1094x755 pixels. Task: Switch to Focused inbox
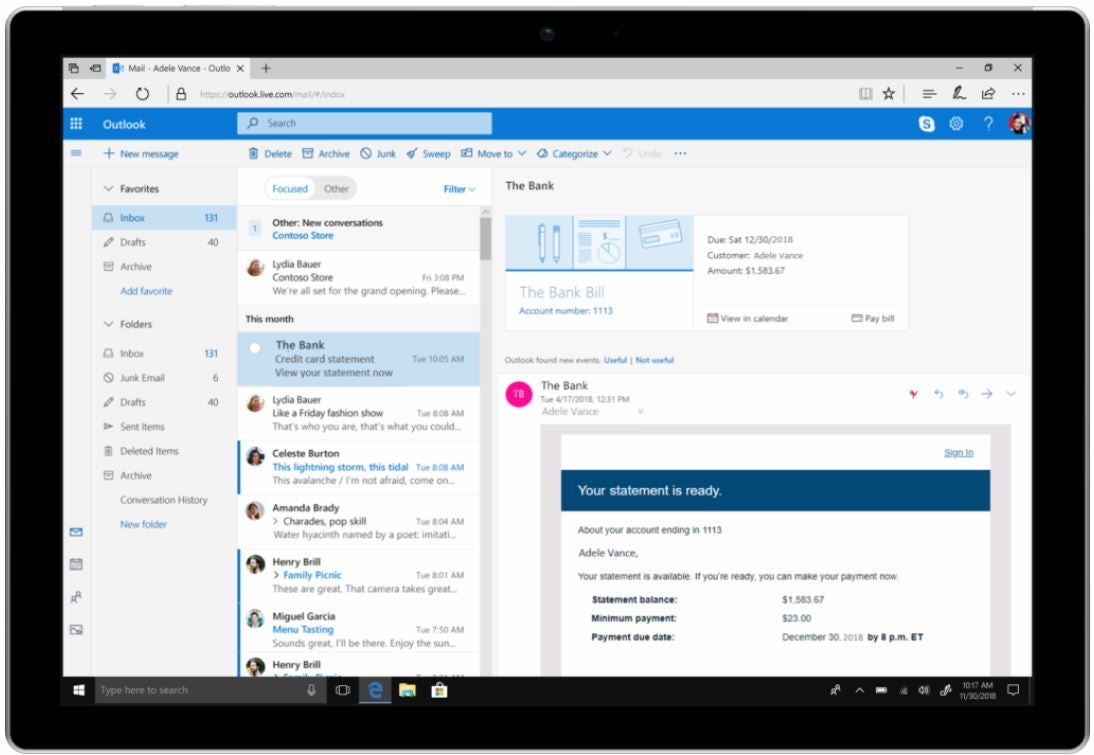coord(290,188)
